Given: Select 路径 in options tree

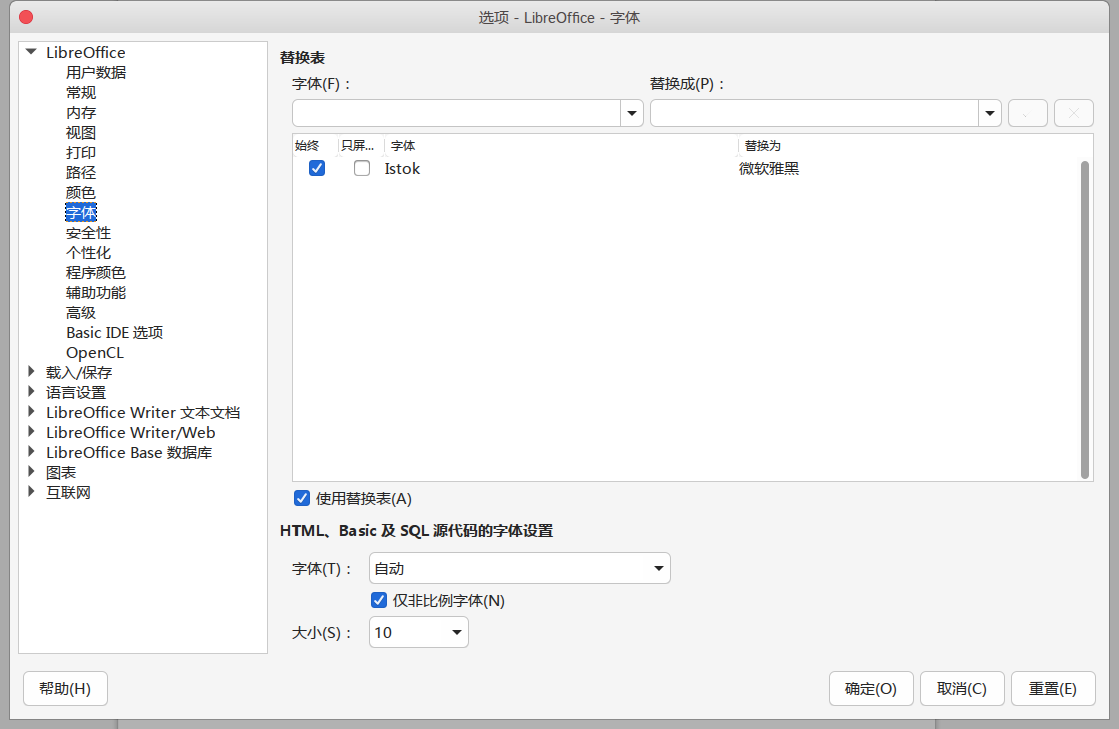Looking at the screenshot, I should click(x=81, y=173).
